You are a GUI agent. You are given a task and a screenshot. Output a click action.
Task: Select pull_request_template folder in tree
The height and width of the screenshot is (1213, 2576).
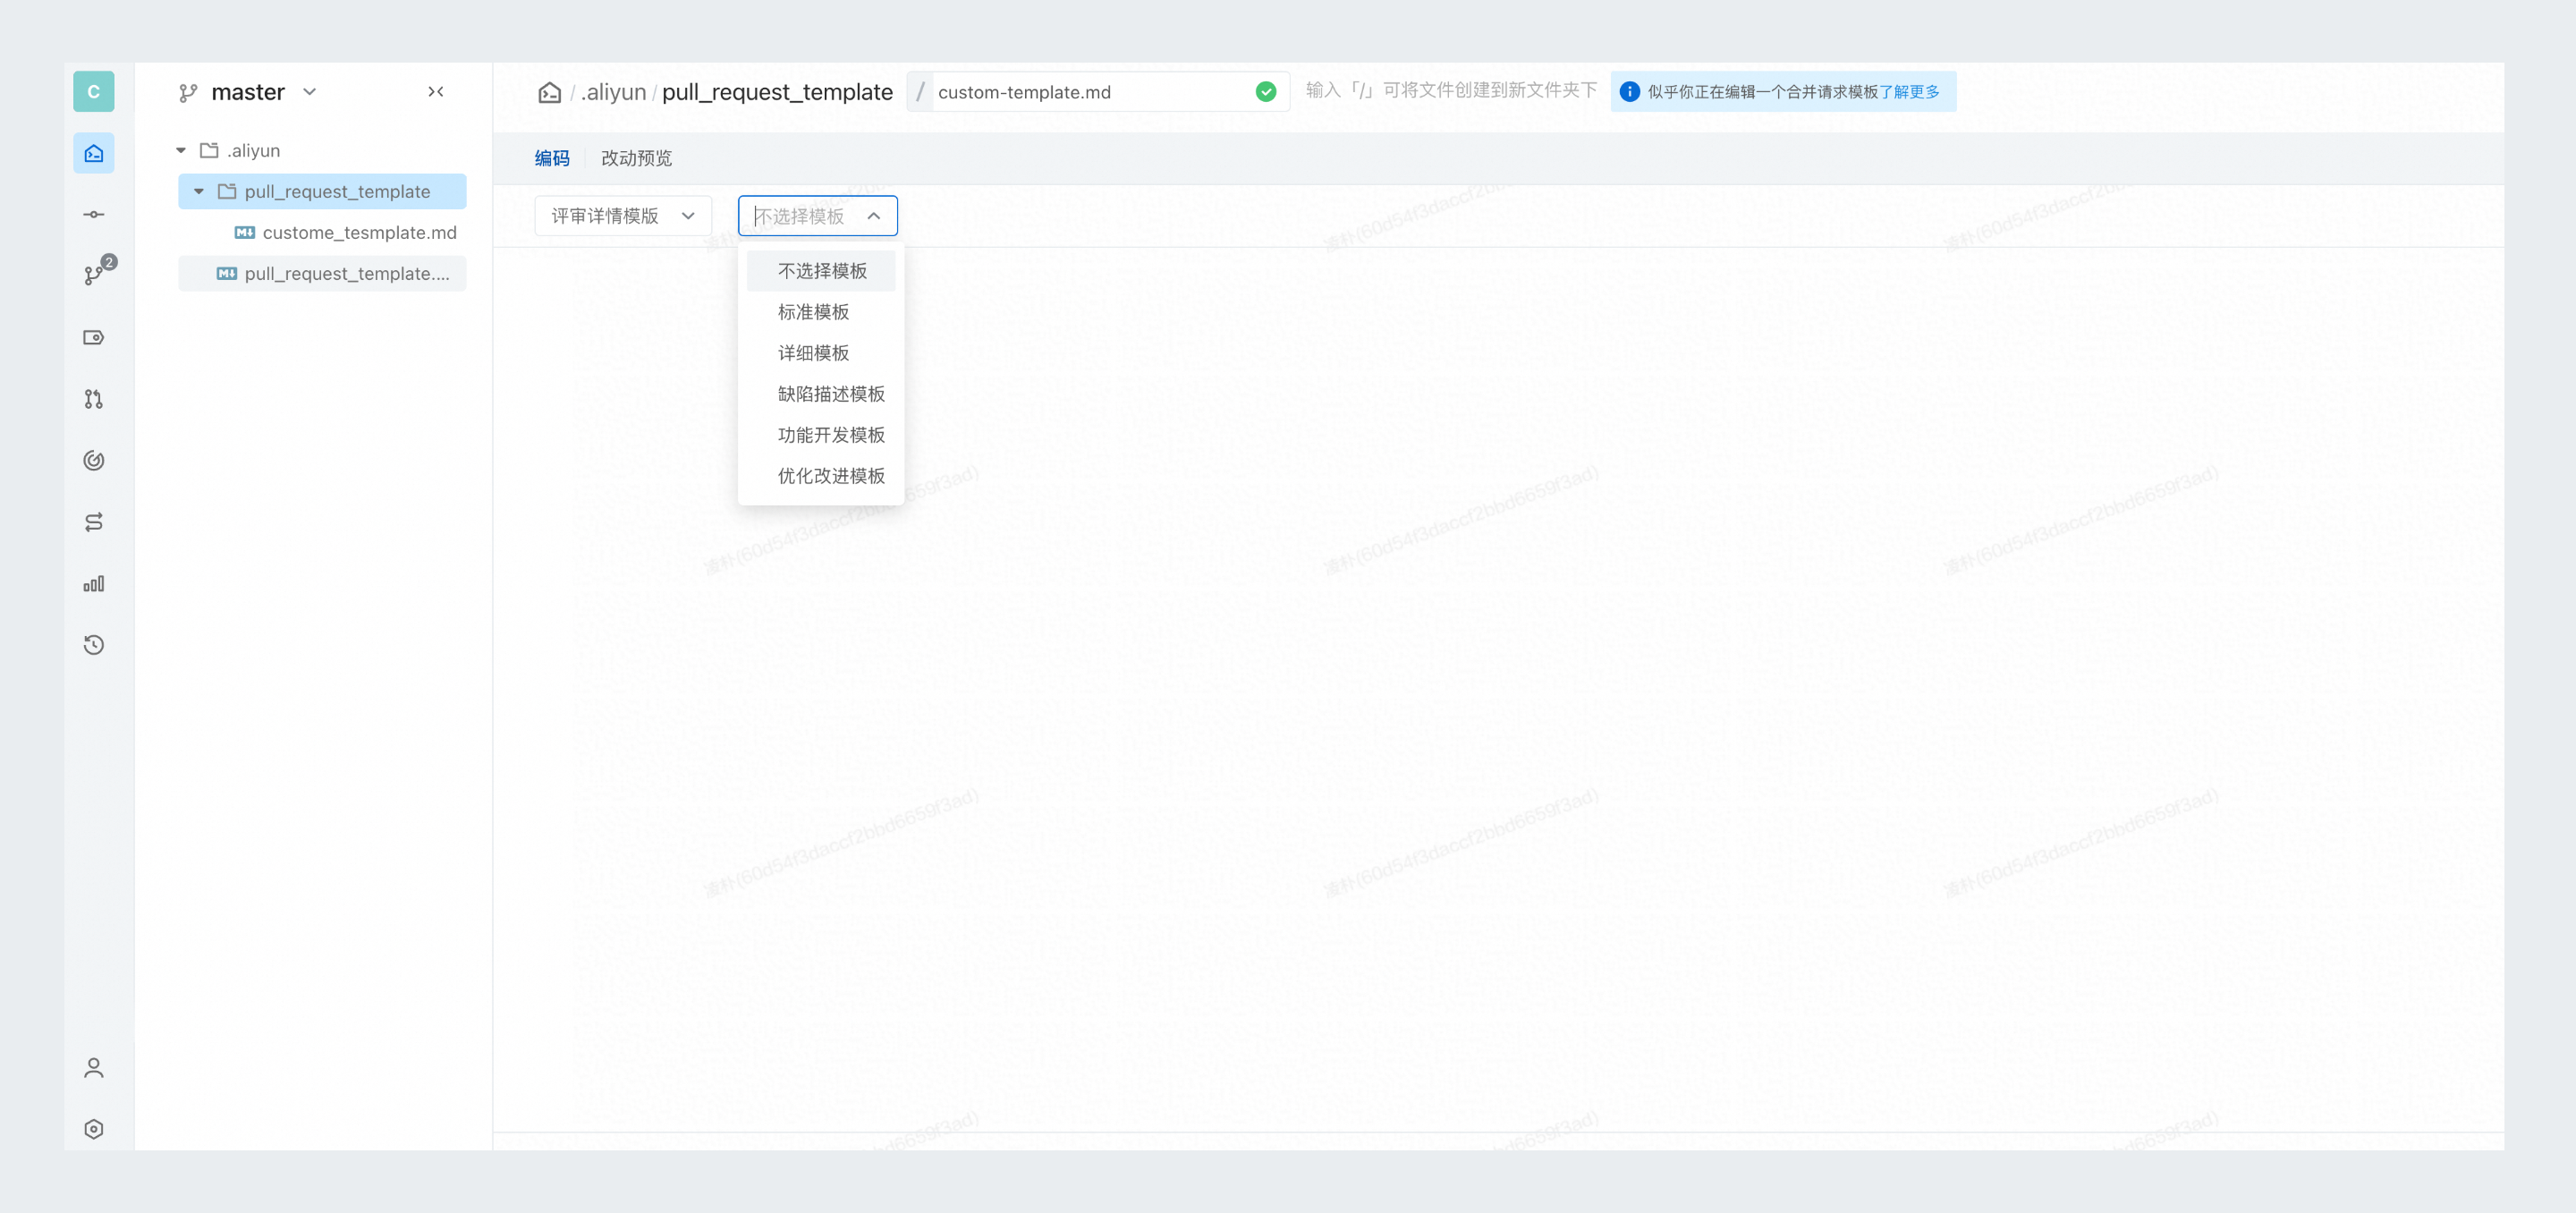[322, 192]
